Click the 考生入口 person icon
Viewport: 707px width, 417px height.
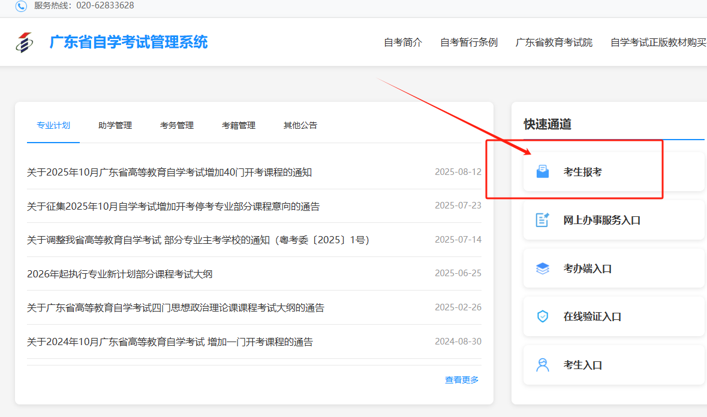click(x=542, y=365)
